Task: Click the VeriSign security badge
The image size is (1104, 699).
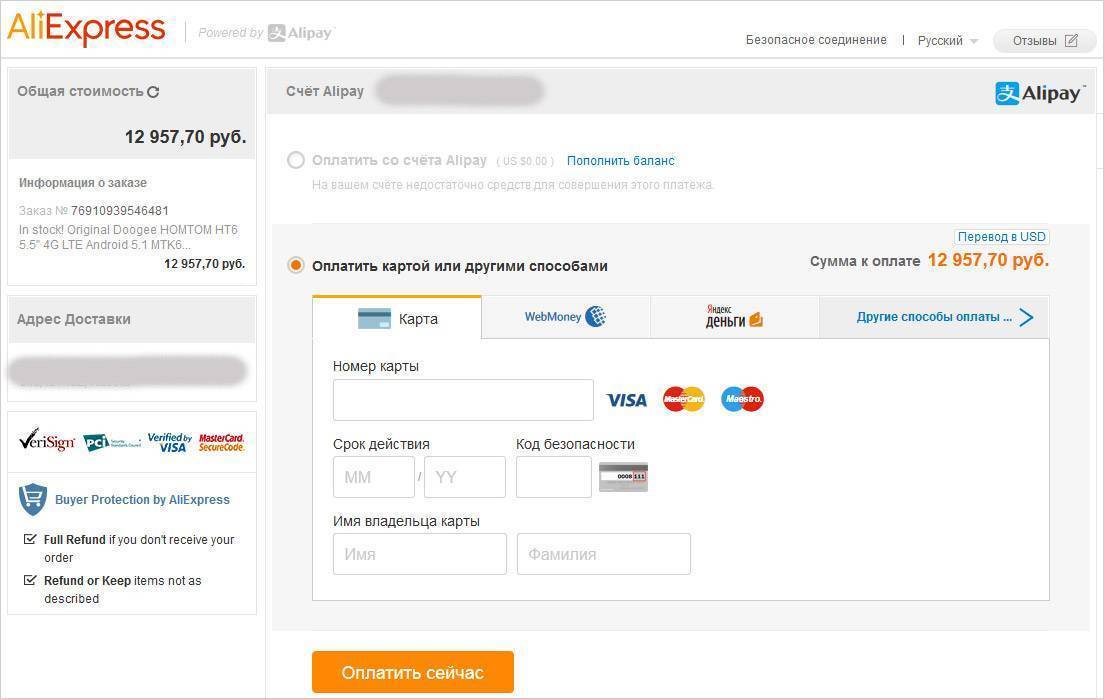Action: click(47, 441)
